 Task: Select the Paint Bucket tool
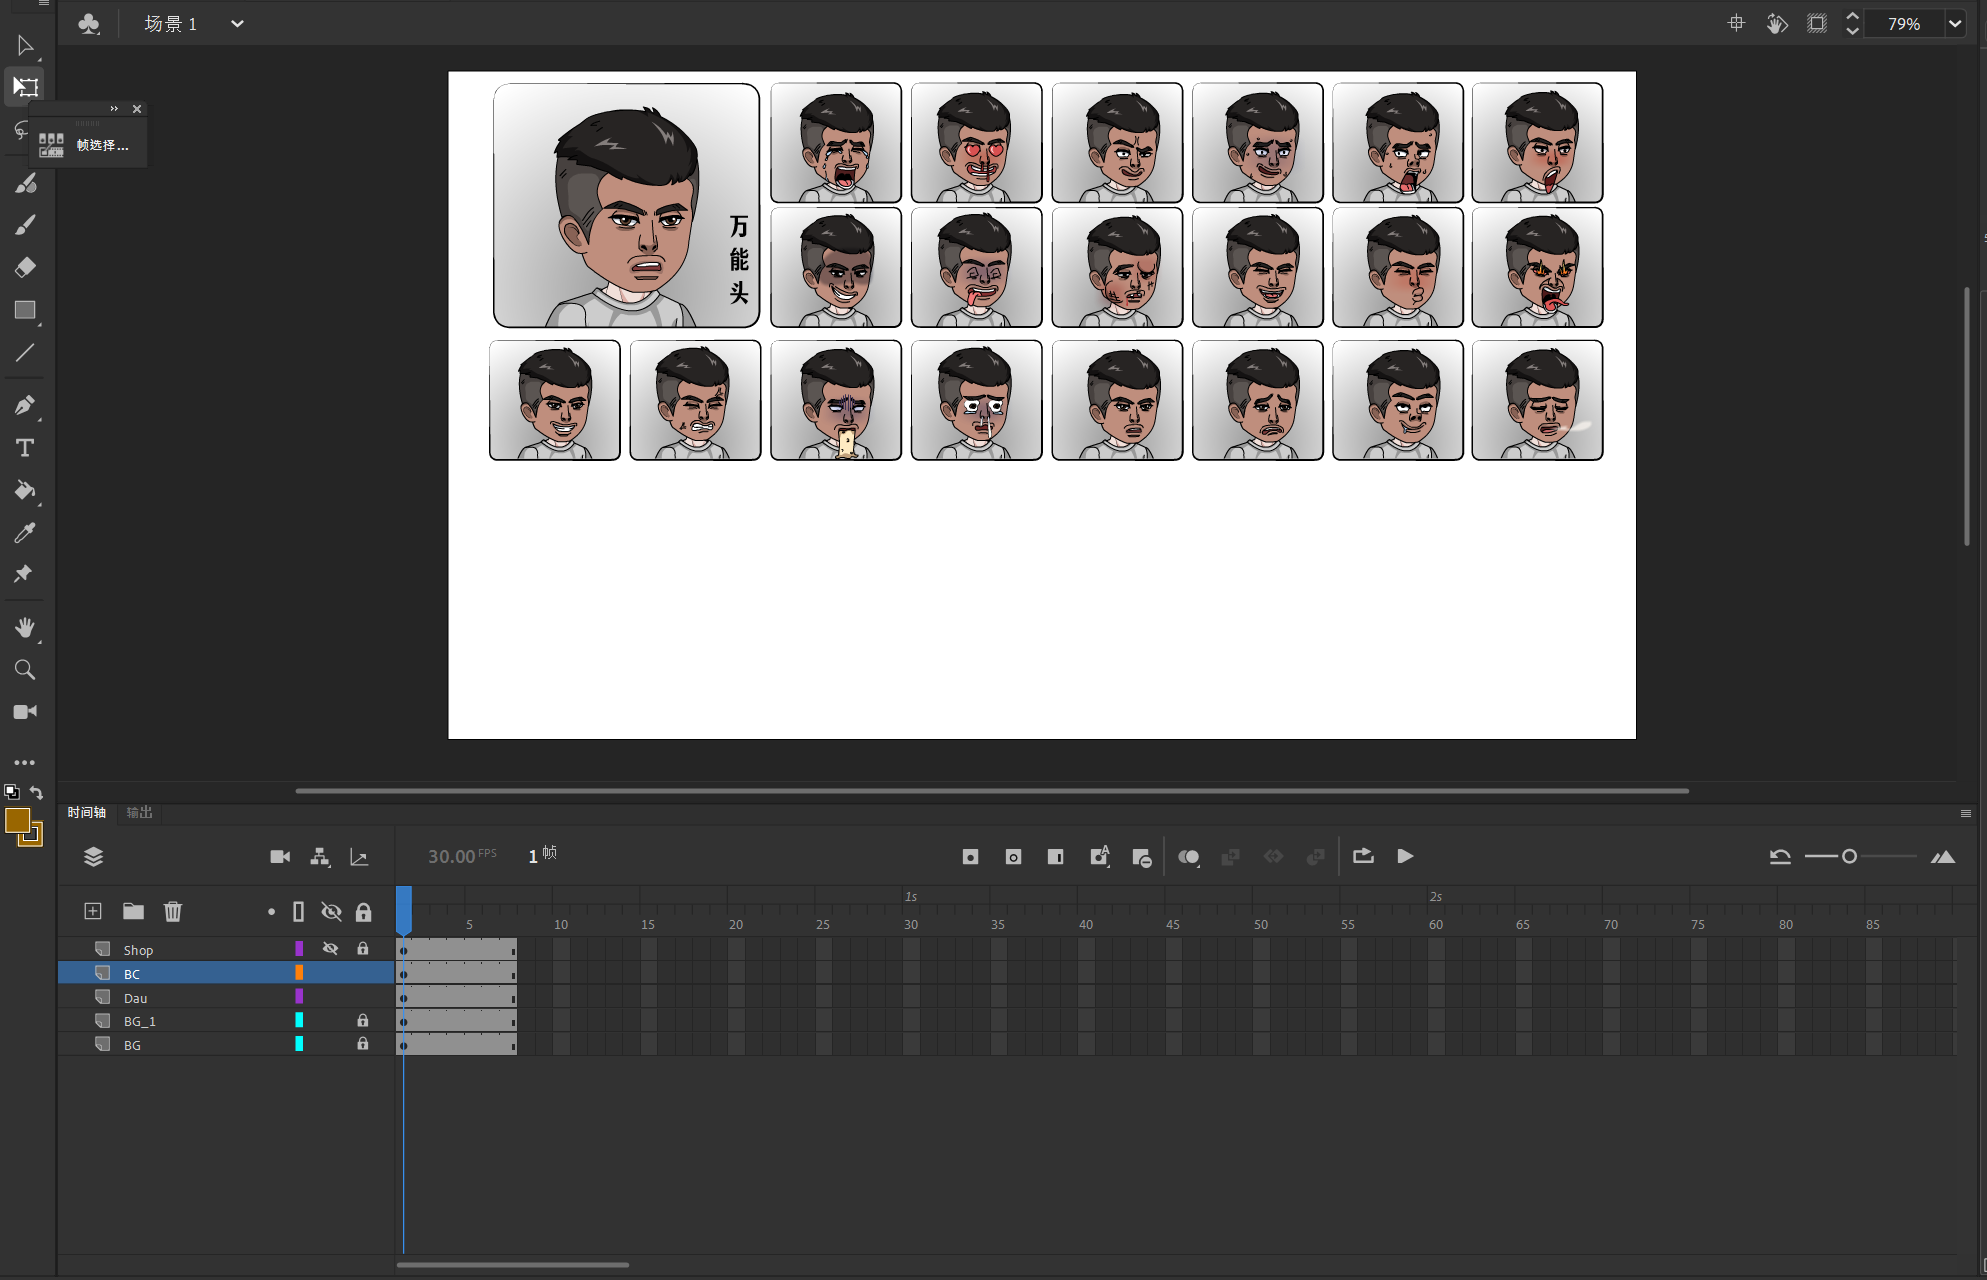pos(25,490)
